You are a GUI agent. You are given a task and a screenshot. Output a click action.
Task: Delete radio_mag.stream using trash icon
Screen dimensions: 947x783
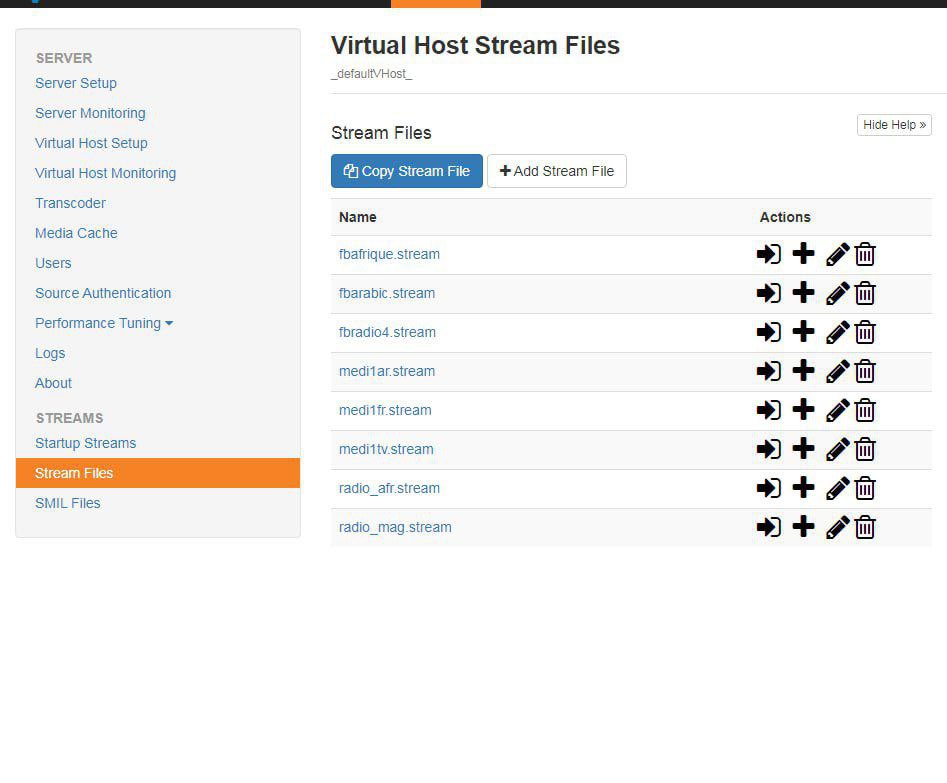pyautogui.click(x=865, y=527)
